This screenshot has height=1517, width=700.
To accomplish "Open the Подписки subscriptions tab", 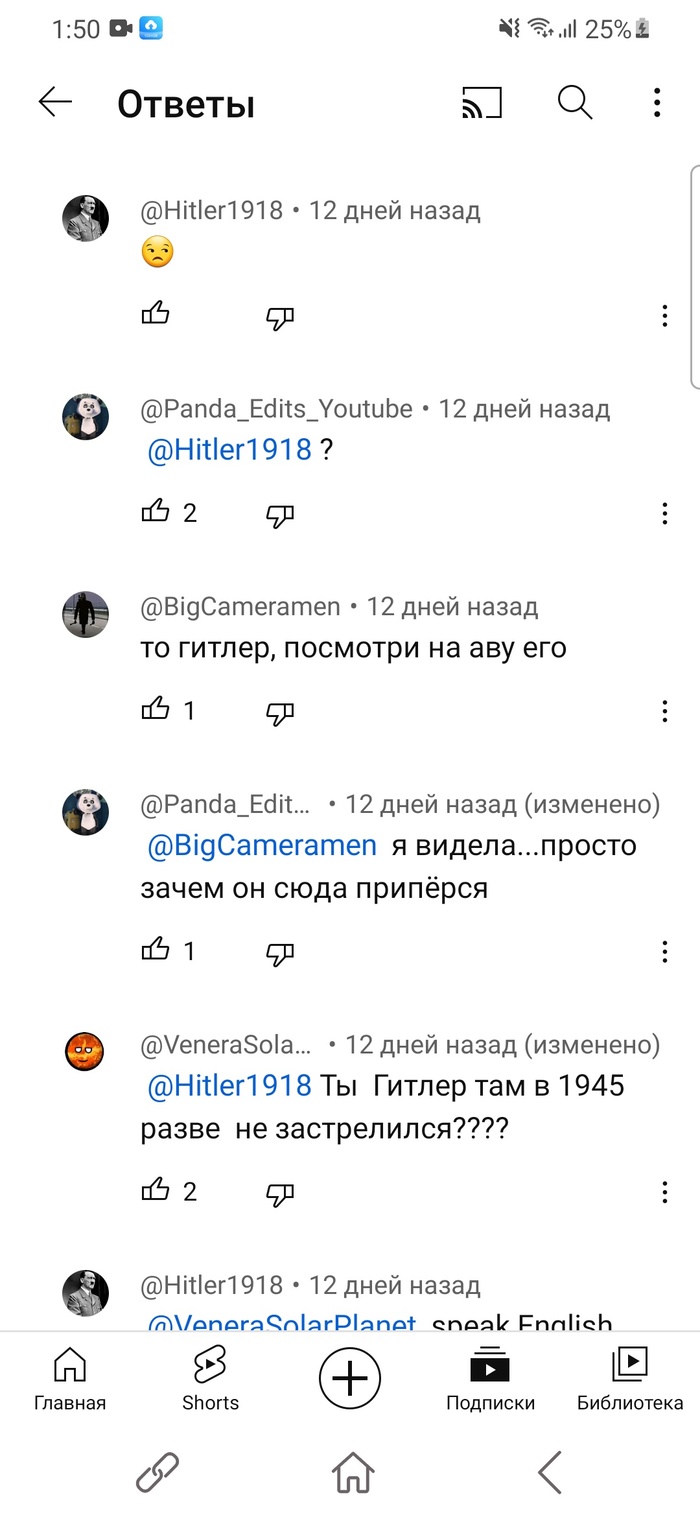I will click(490, 1380).
